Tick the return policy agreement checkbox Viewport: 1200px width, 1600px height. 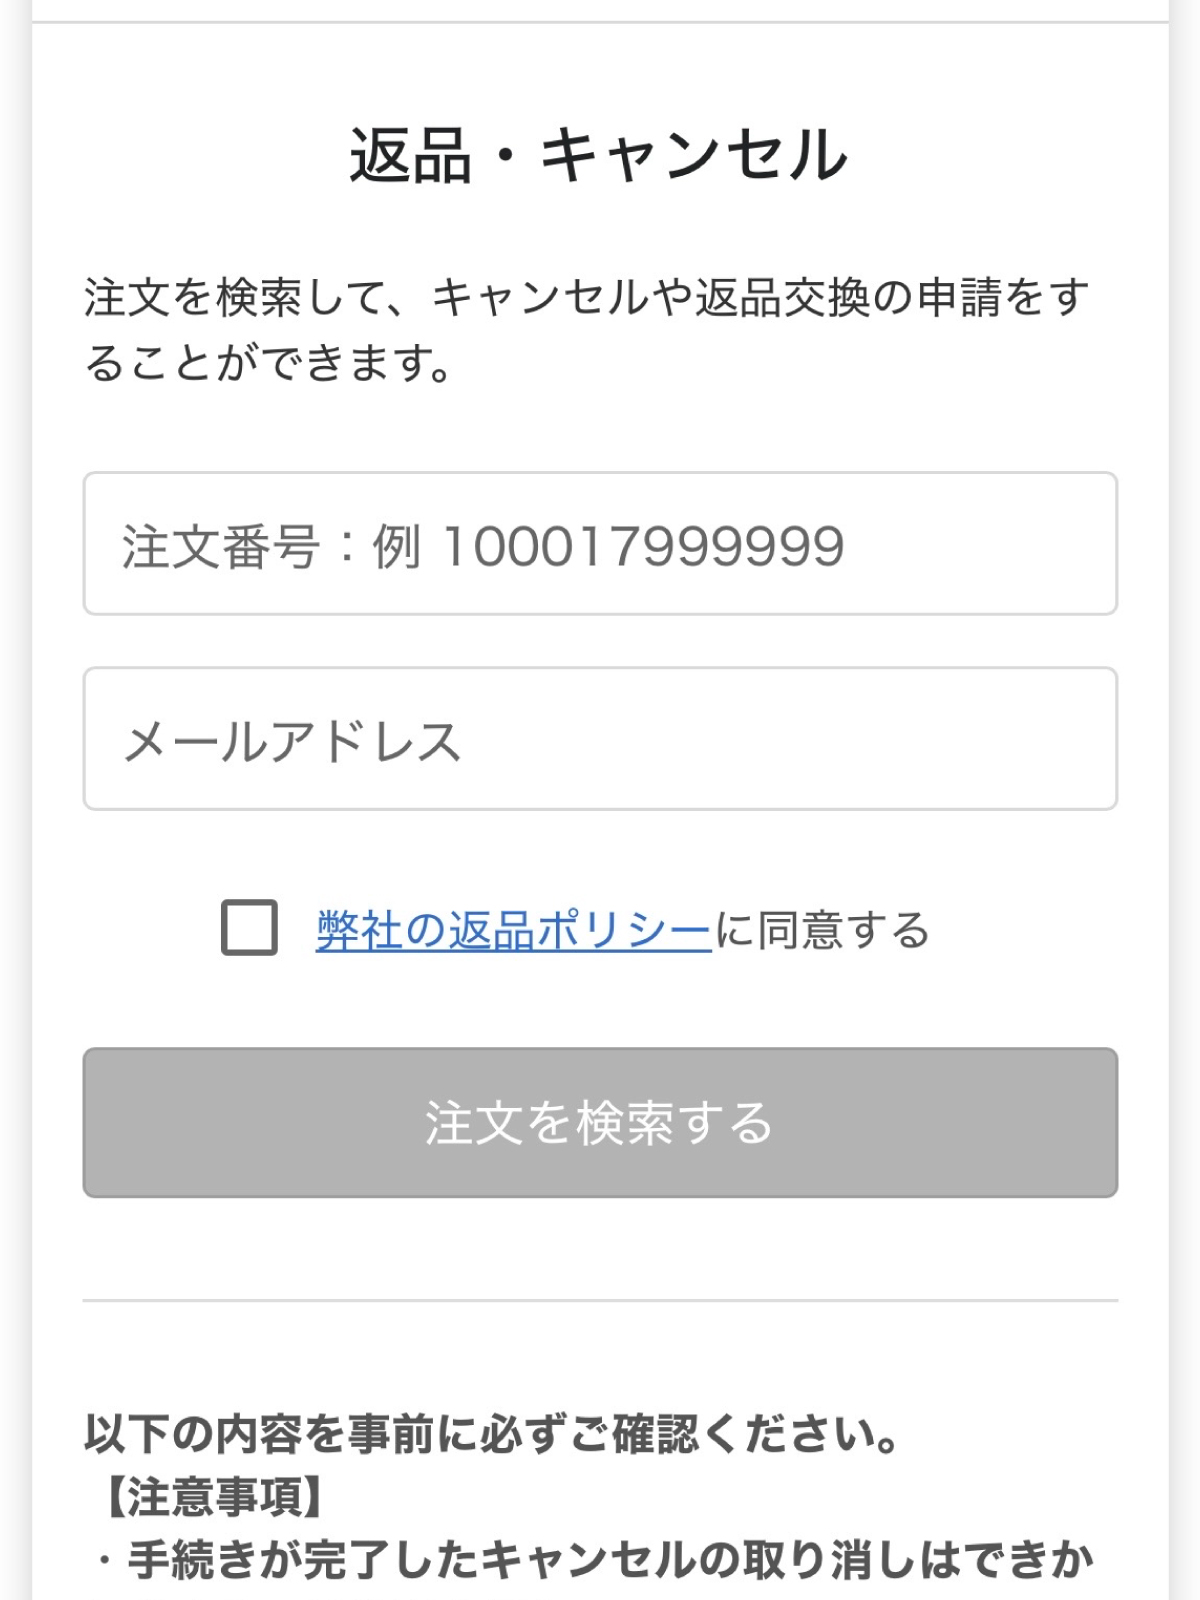click(249, 928)
